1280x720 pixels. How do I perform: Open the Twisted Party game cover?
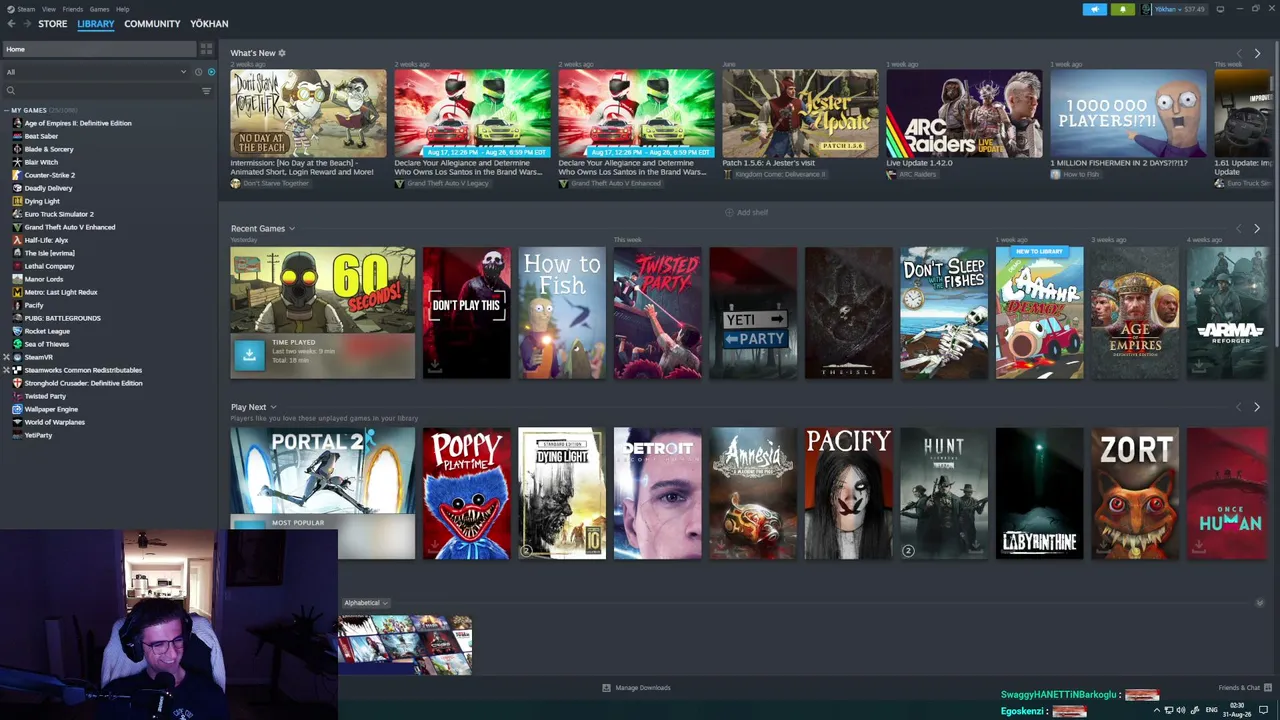[x=657, y=313]
